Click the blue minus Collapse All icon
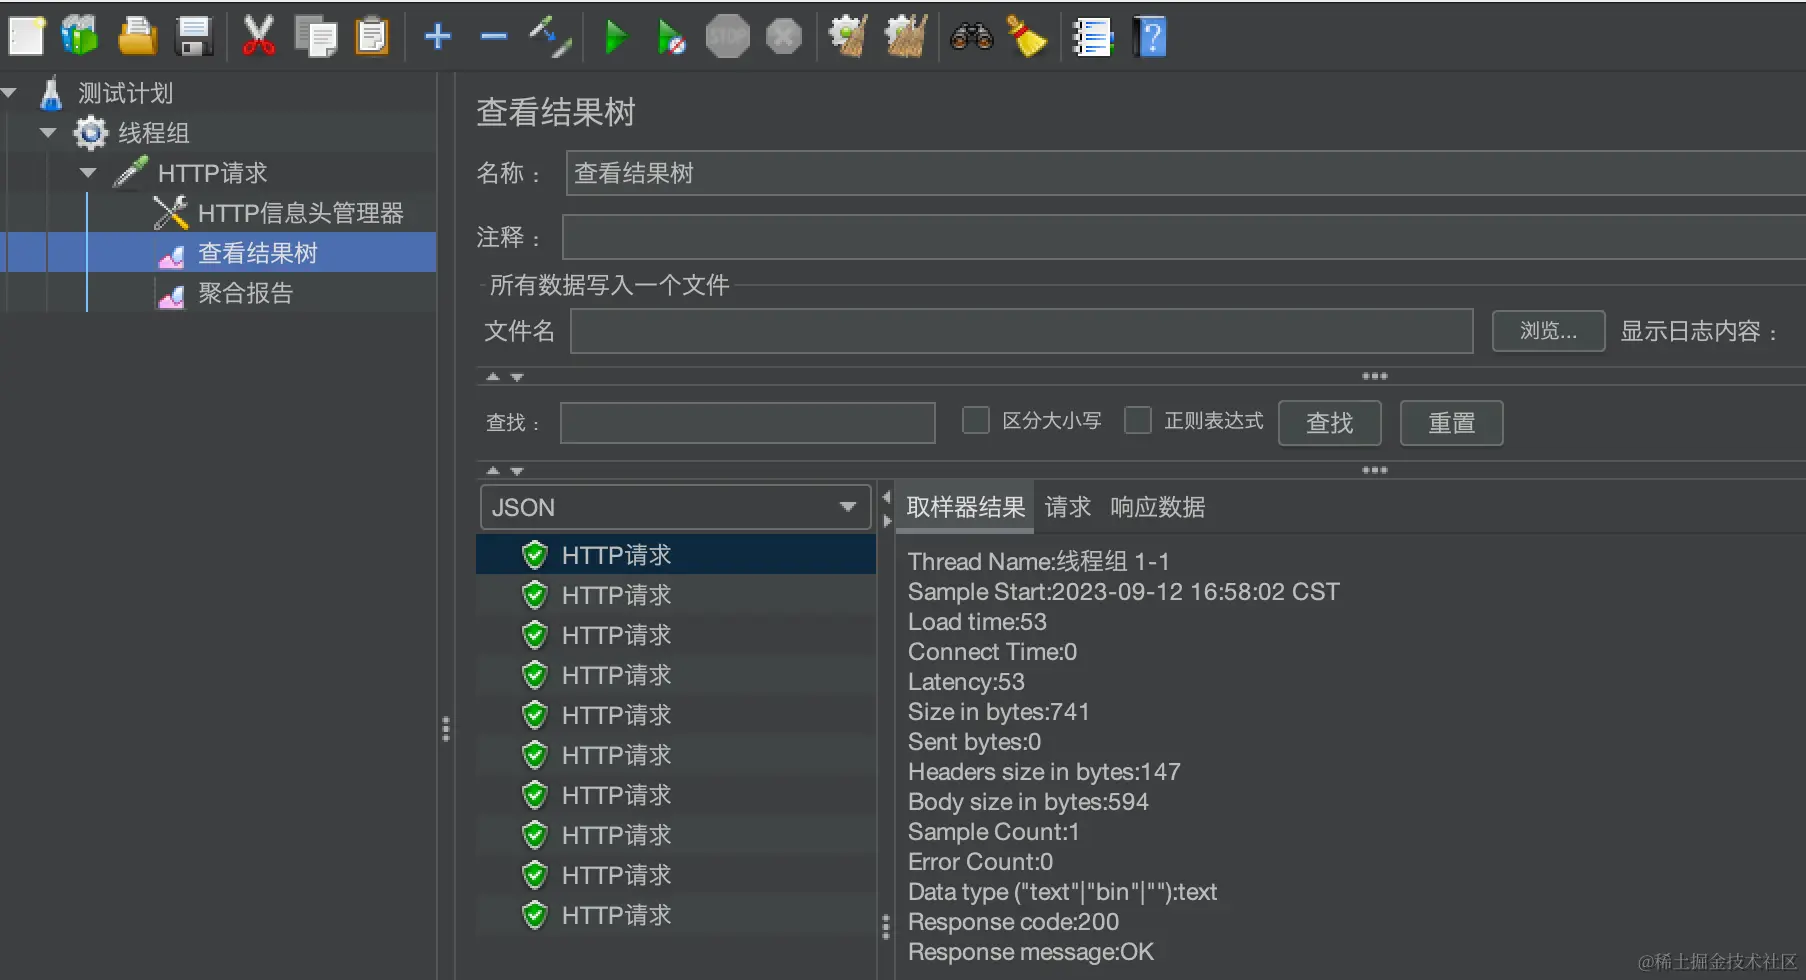This screenshot has width=1806, height=980. [494, 37]
